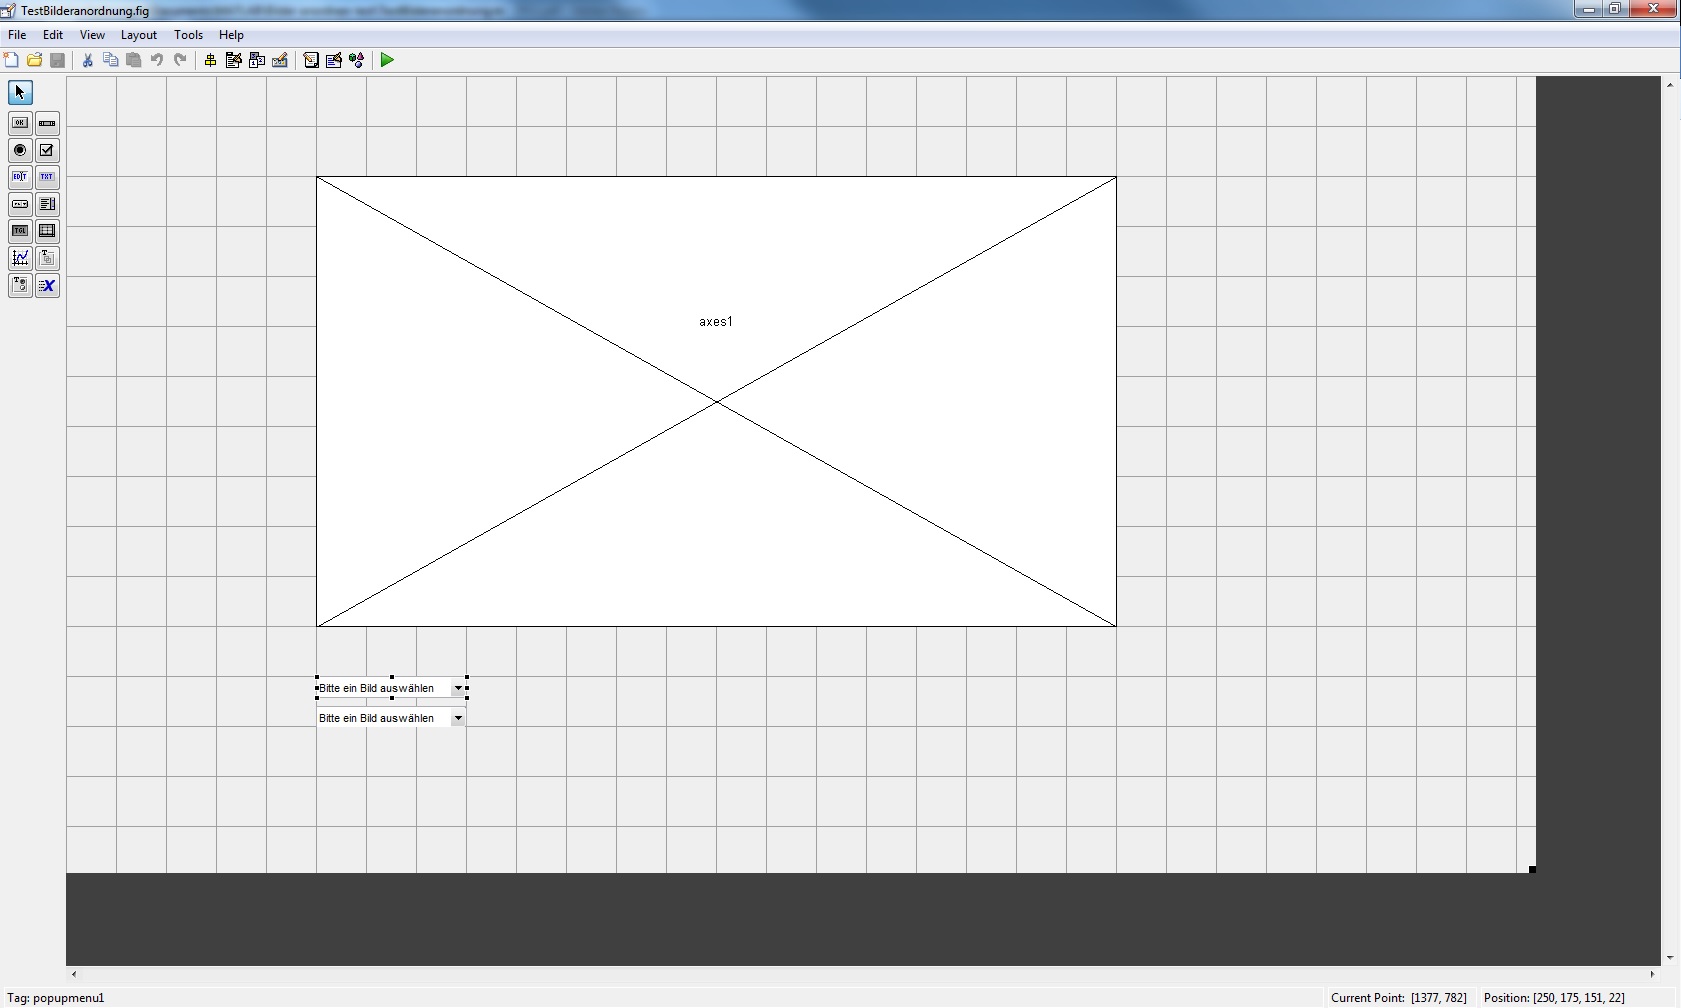This screenshot has height=1008, width=1681.
Task: Select the Radio Button component tool
Action: point(20,150)
